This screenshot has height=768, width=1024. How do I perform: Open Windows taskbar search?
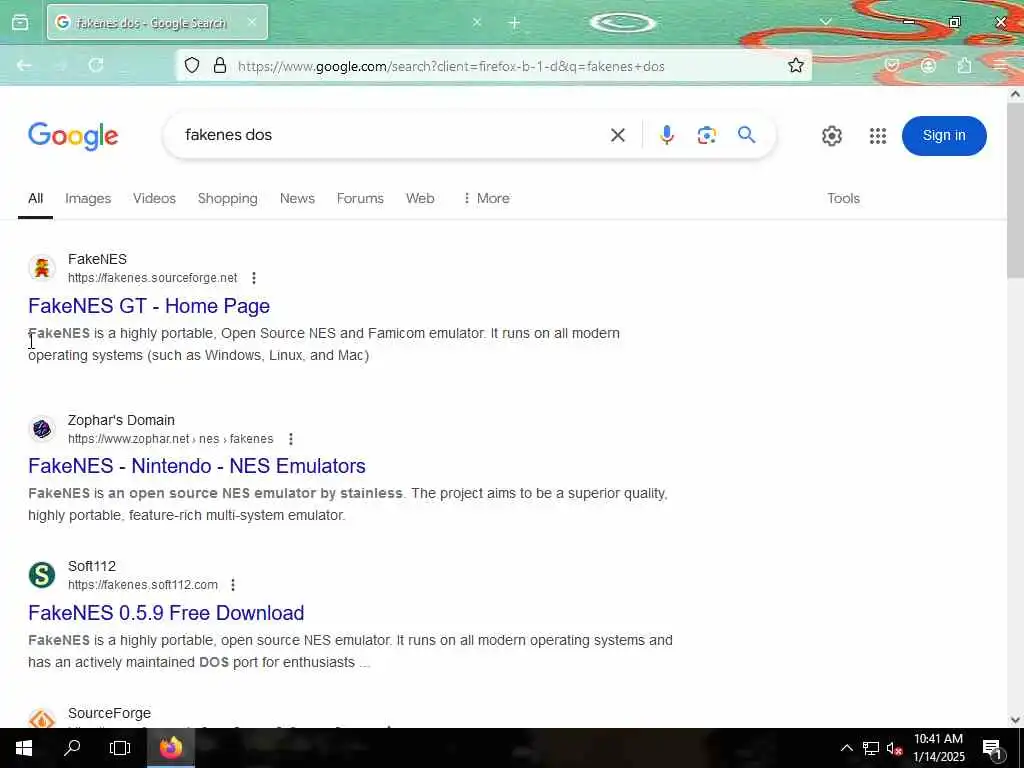pos(72,748)
